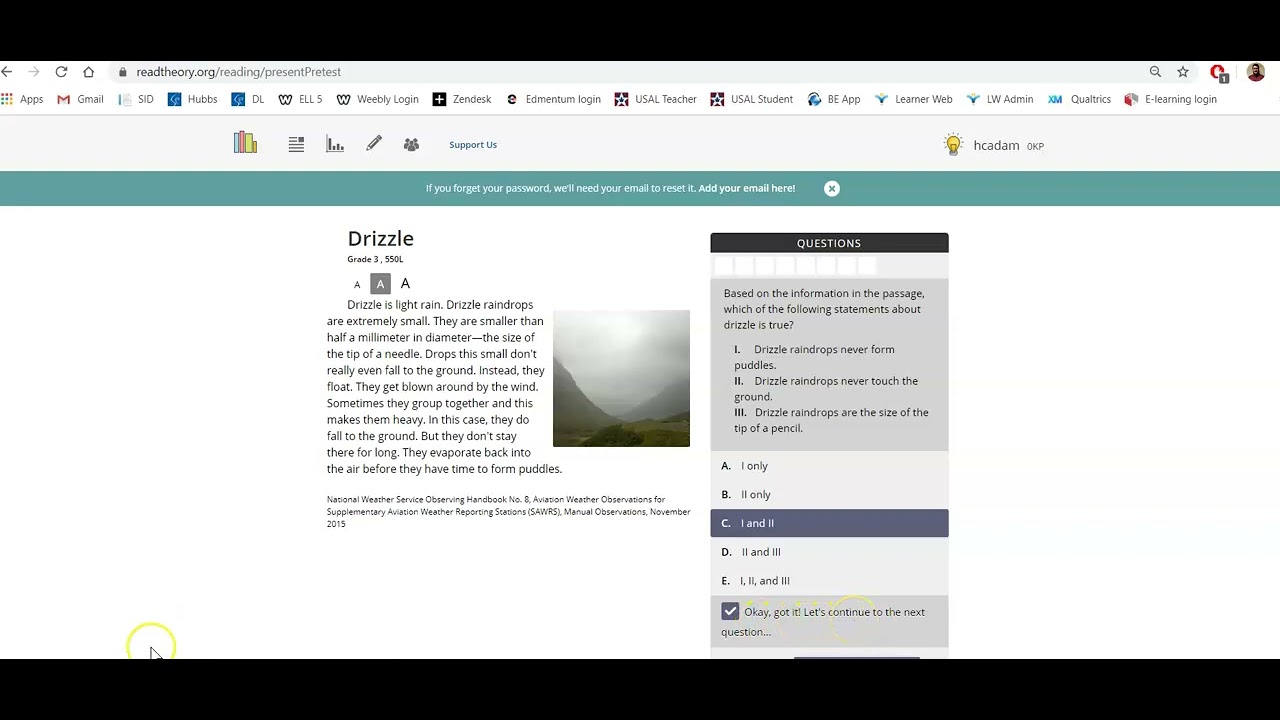Click the ReadTheory books logo icon
This screenshot has height=720, width=1280.
click(245, 143)
